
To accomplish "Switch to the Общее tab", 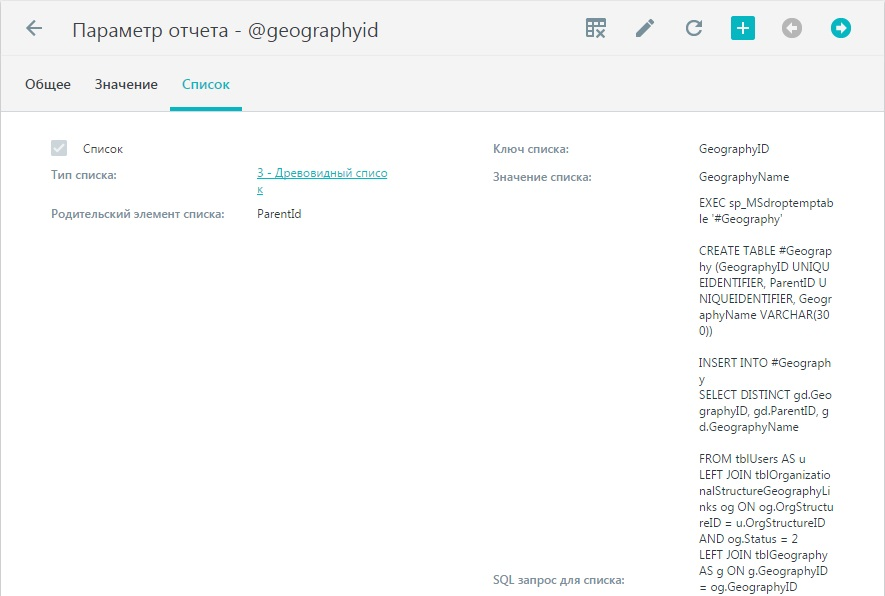I will pos(48,85).
